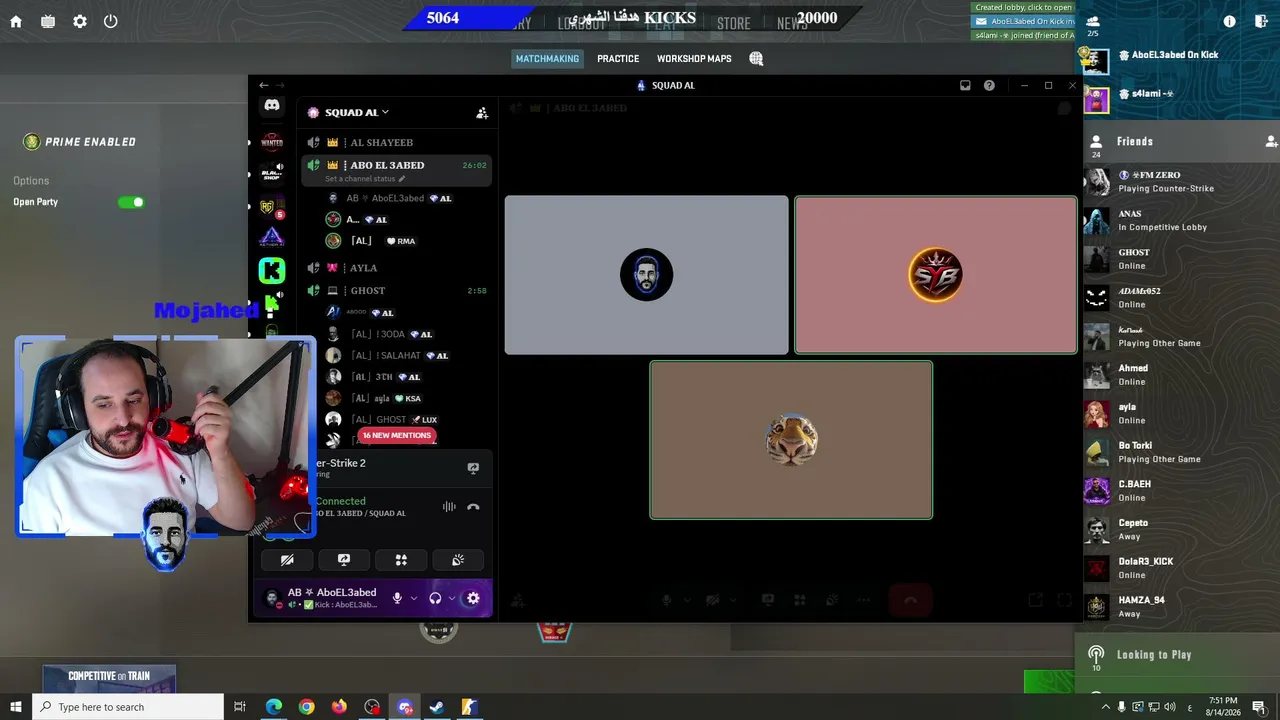Select the tiger avatar video tile
Viewport: 1280px width, 720px height.
pos(791,440)
